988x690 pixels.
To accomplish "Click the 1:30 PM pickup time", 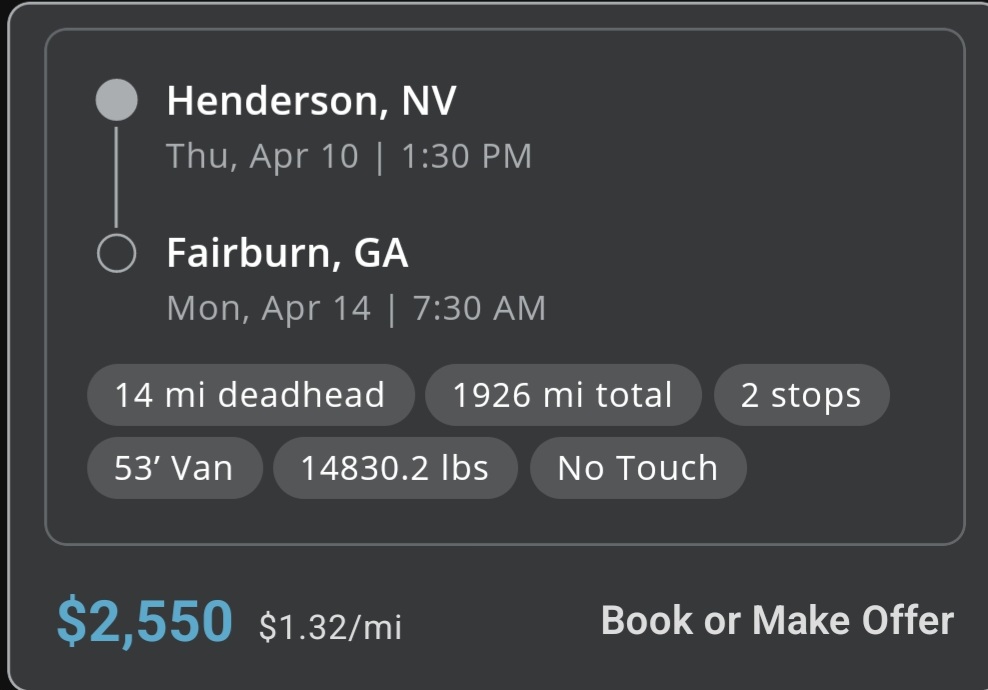I will pos(466,156).
